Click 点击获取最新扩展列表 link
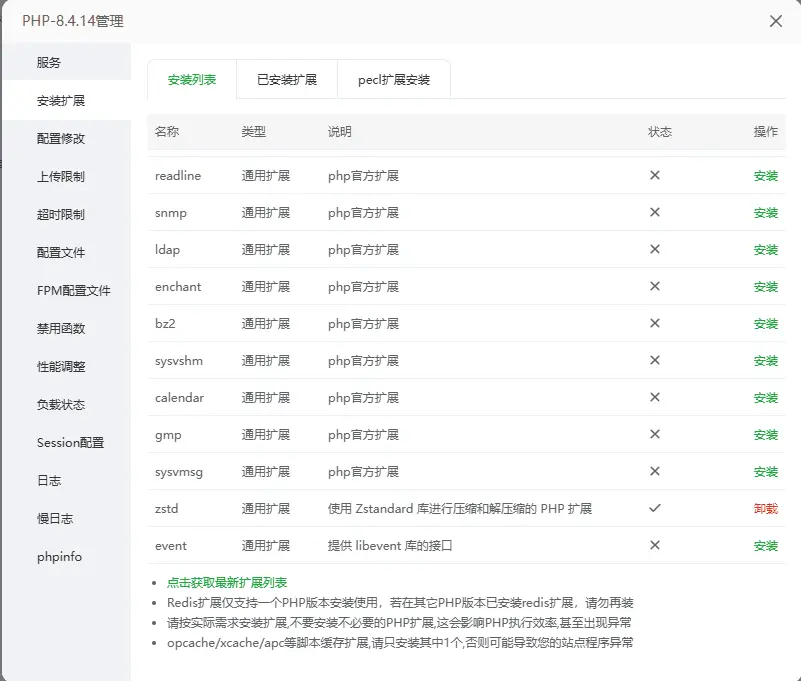This screenshot has height=681, width=801. point(227,582)
